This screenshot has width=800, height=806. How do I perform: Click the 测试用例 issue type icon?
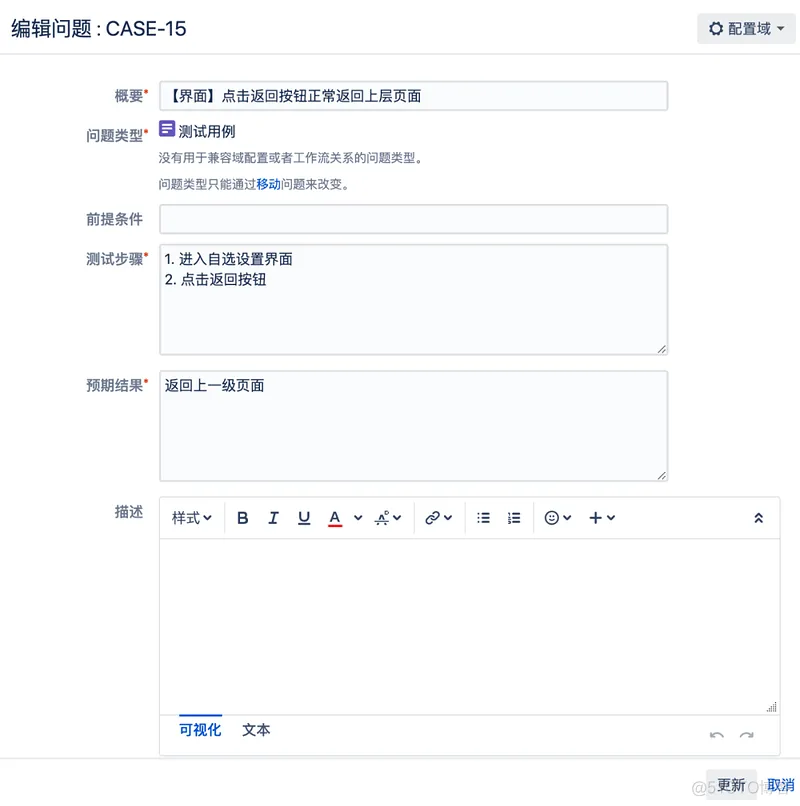[x=167, y=129]
